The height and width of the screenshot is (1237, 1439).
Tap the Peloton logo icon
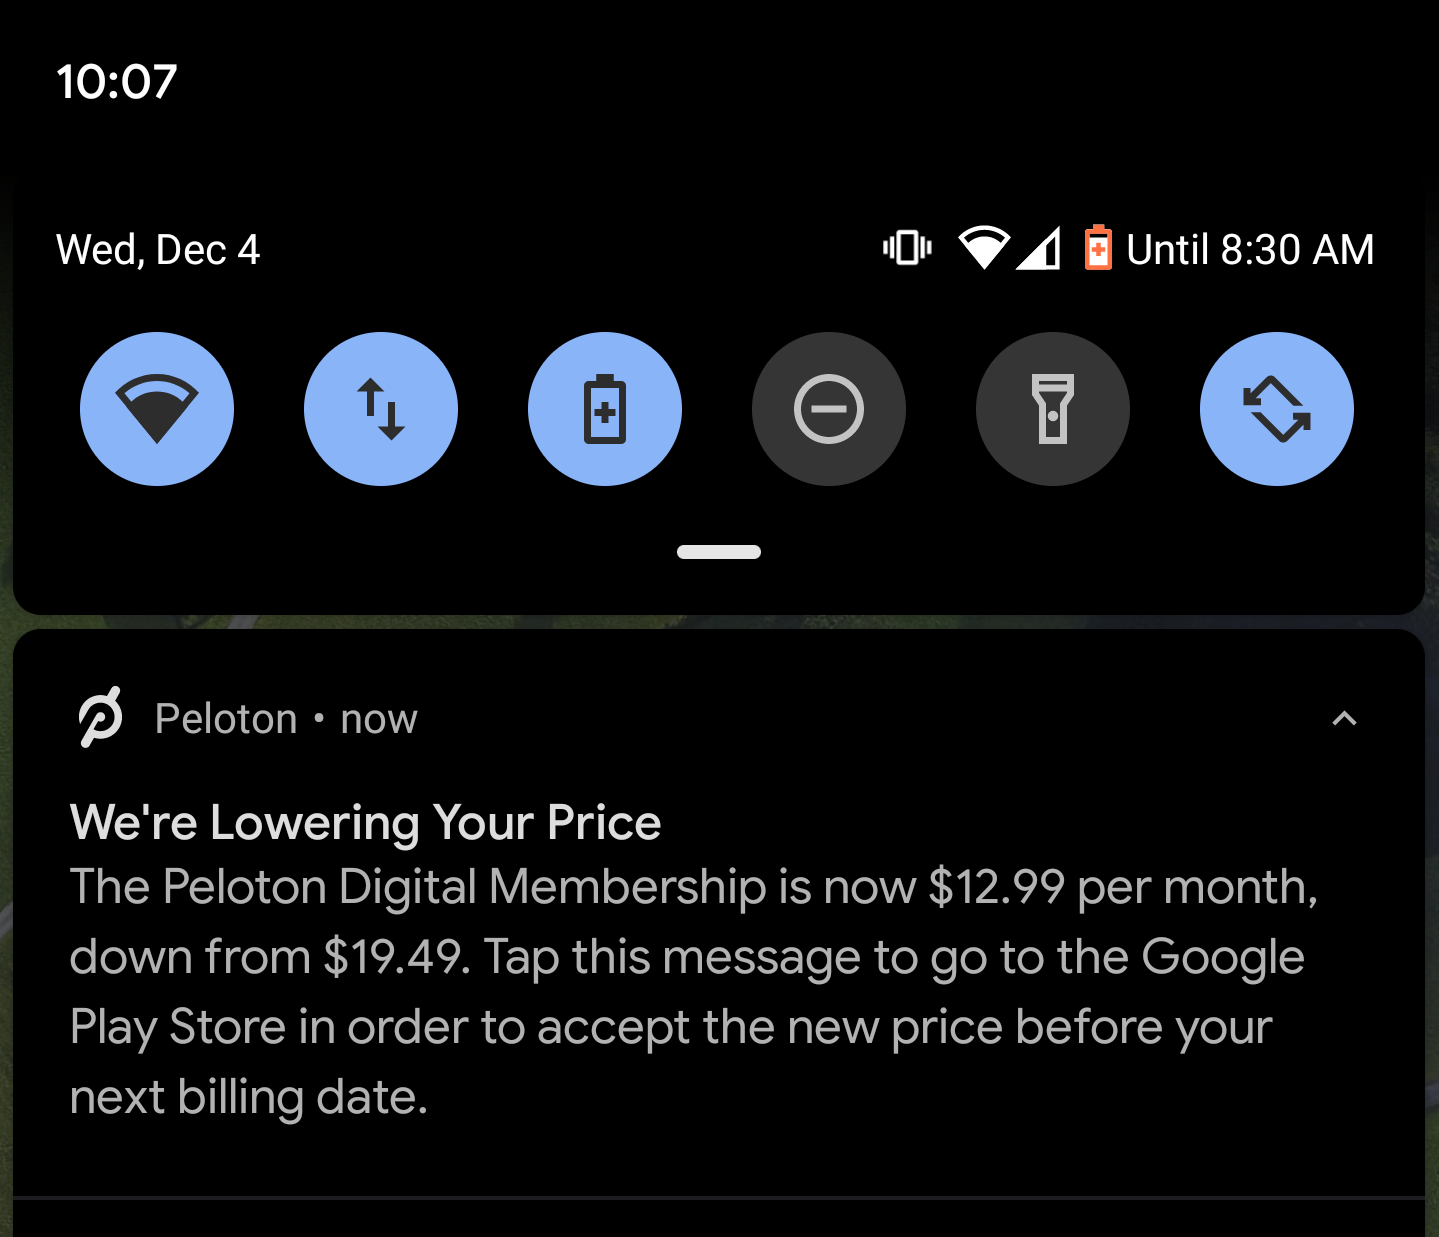pyautogui.click(x=100, y=717)
